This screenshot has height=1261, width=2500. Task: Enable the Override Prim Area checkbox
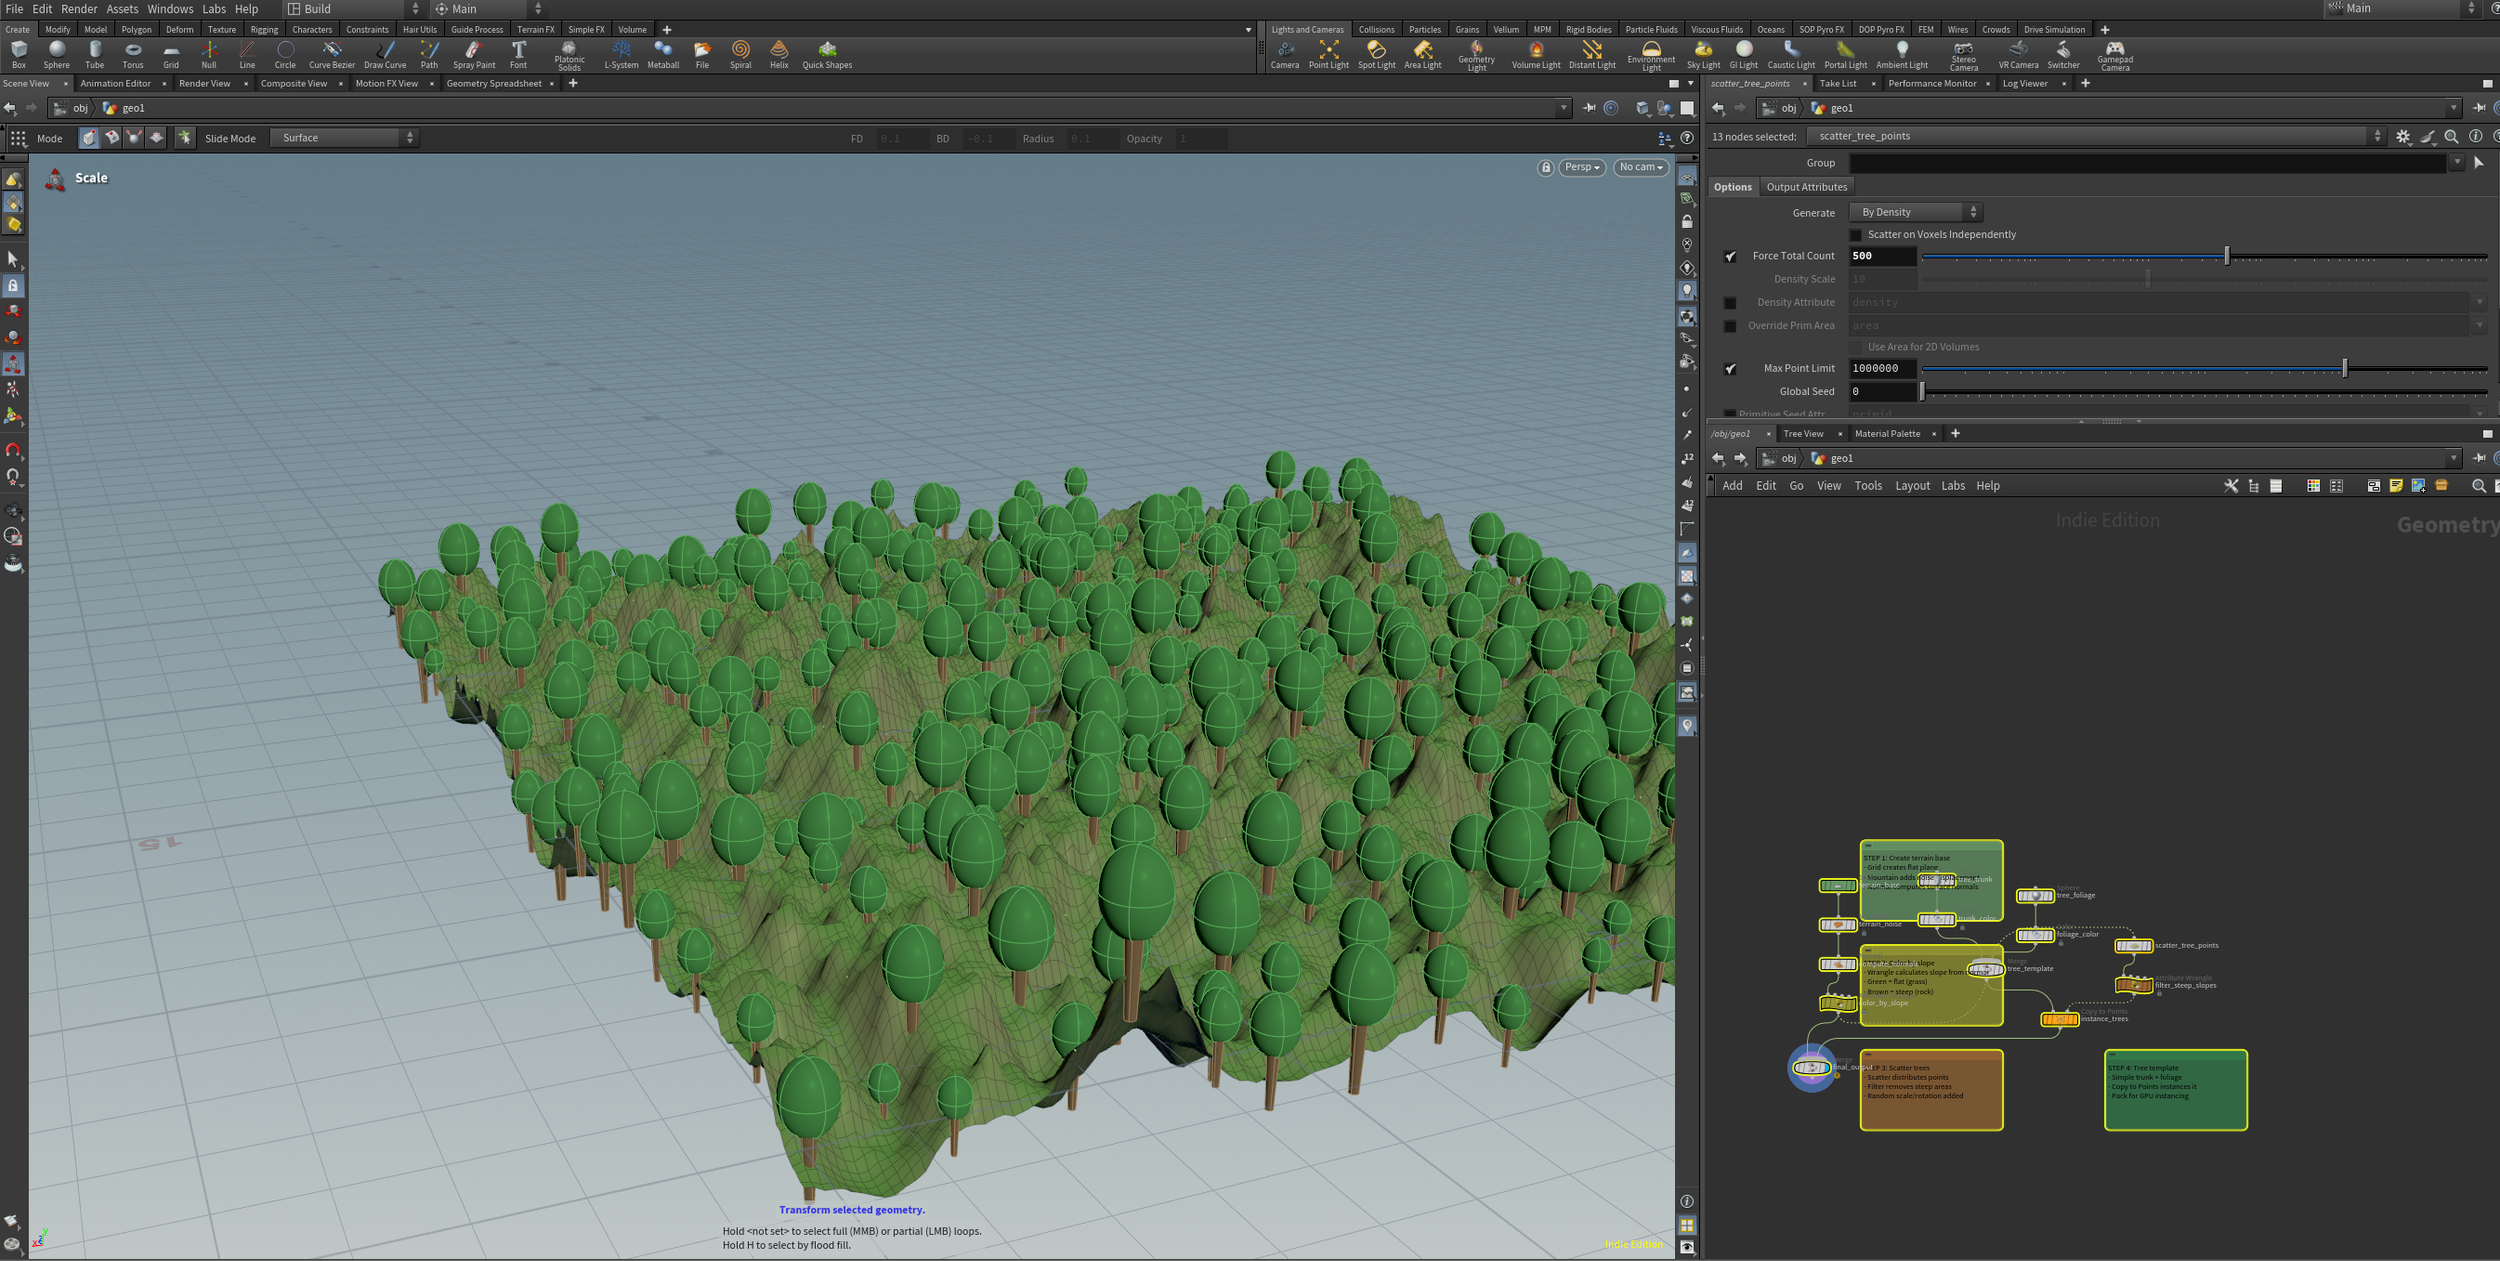click(x=1730, y=326)
